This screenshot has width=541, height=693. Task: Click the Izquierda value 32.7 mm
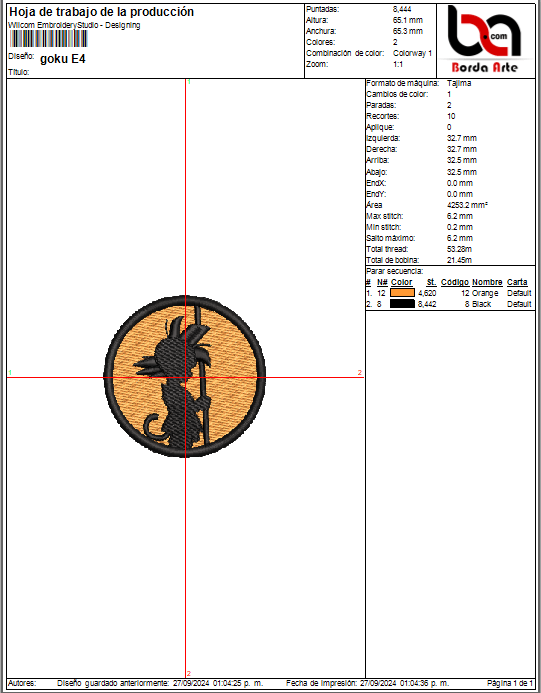click(461, 138)
